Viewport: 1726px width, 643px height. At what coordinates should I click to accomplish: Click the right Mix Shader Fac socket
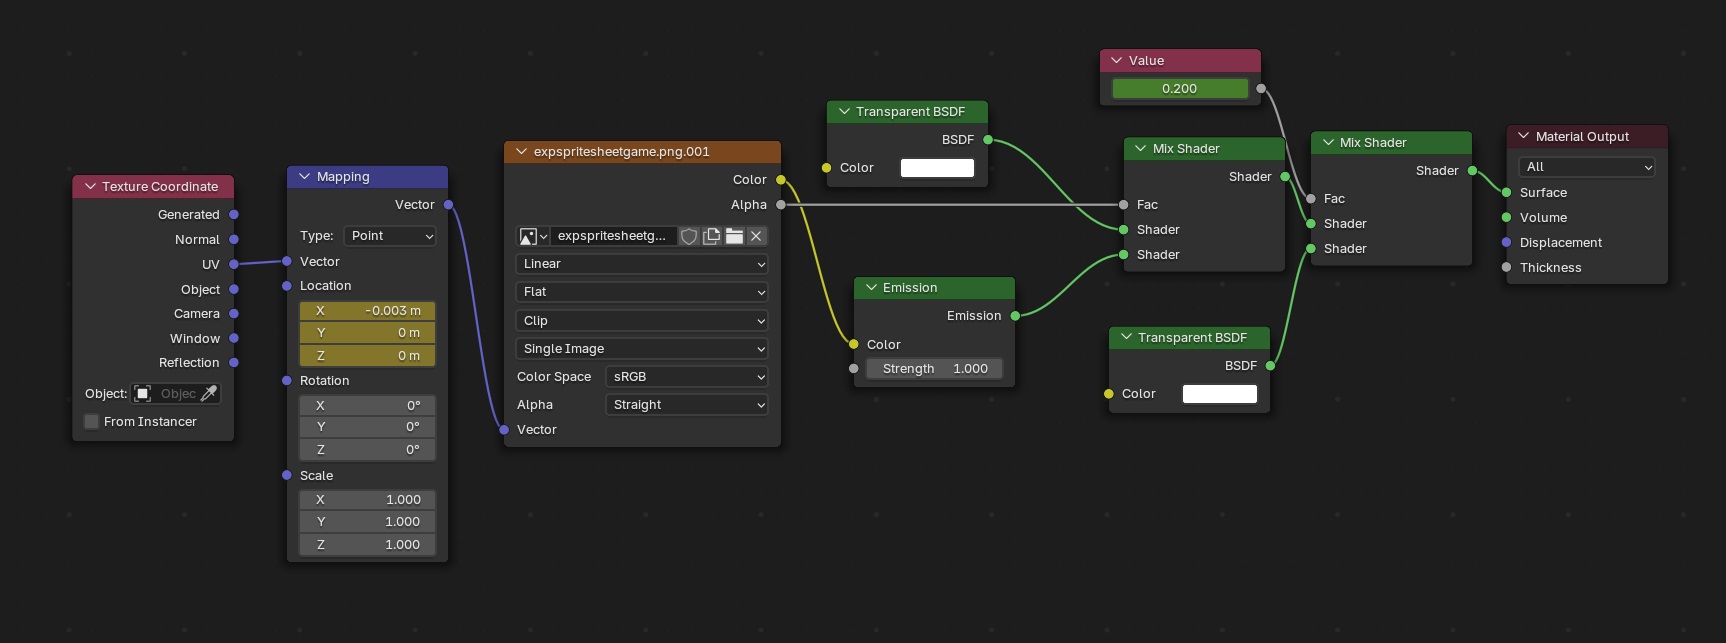pos(1311,199)
